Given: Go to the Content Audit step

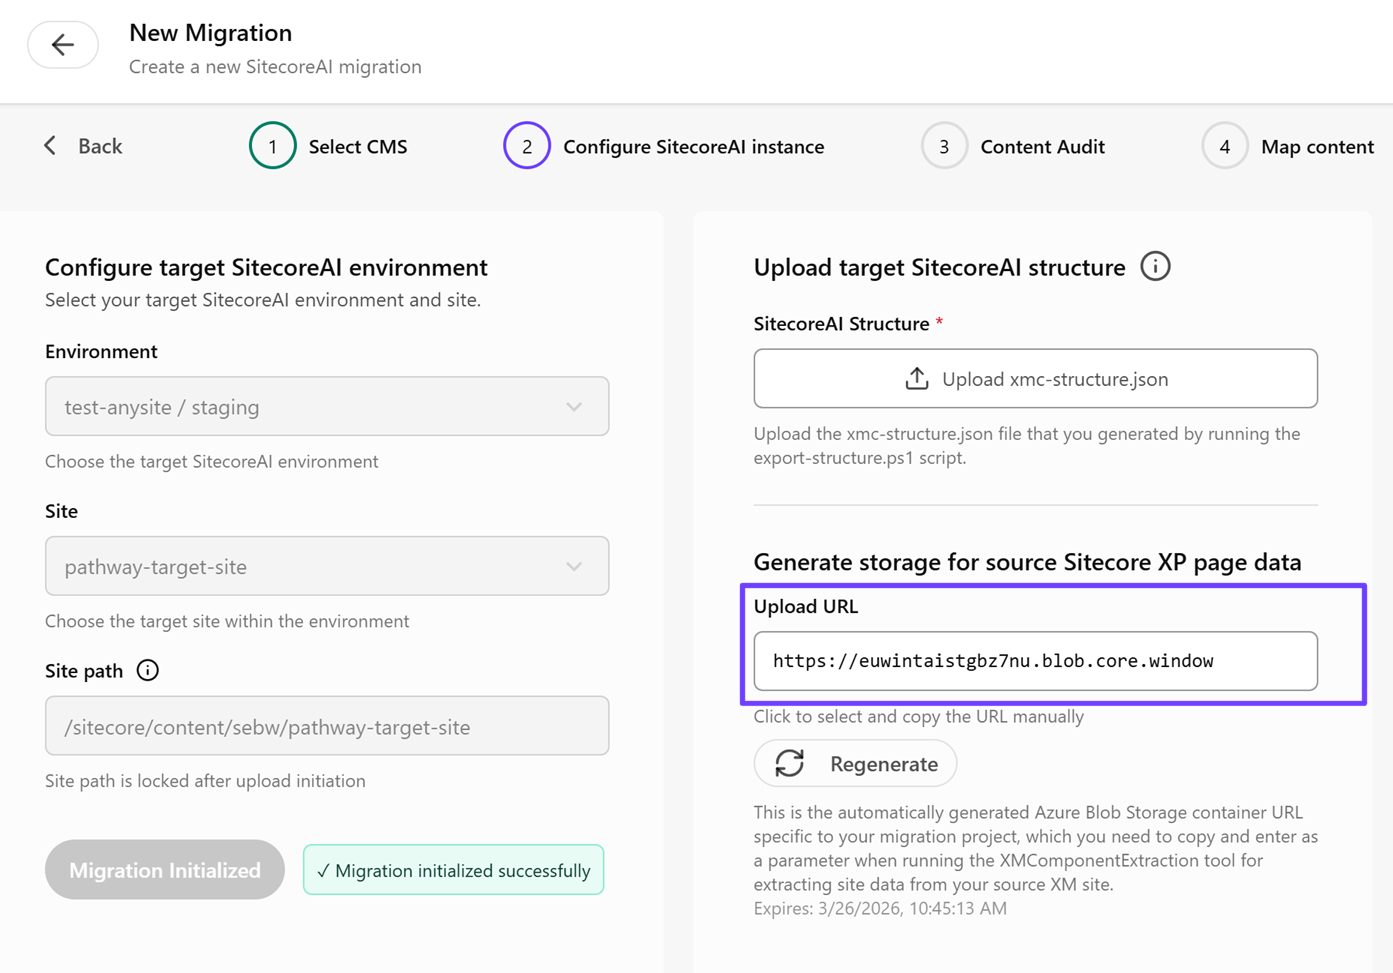Looking at the screenshot, I should coord(1042,146).
